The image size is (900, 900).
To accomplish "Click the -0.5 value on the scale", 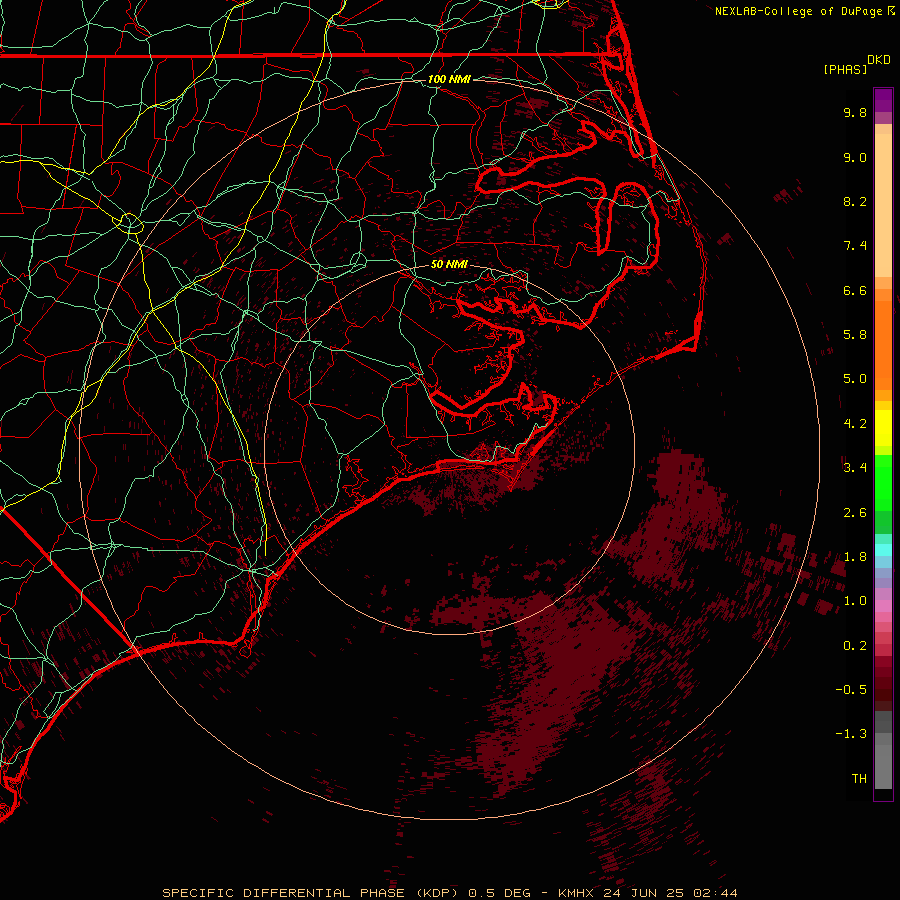I will pos(851,690).
